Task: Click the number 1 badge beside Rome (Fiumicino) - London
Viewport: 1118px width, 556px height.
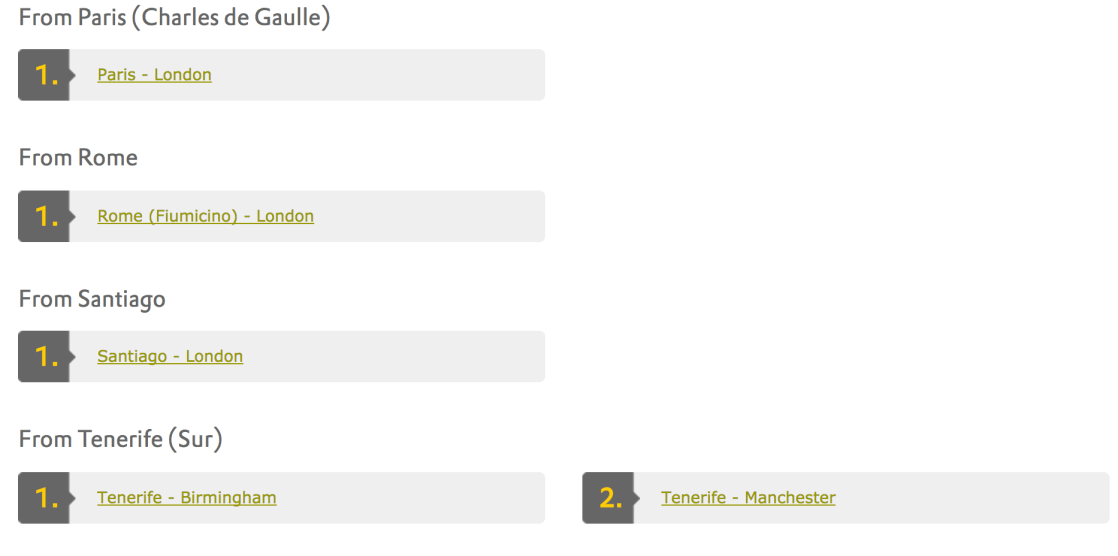Action: click(44, 216)
